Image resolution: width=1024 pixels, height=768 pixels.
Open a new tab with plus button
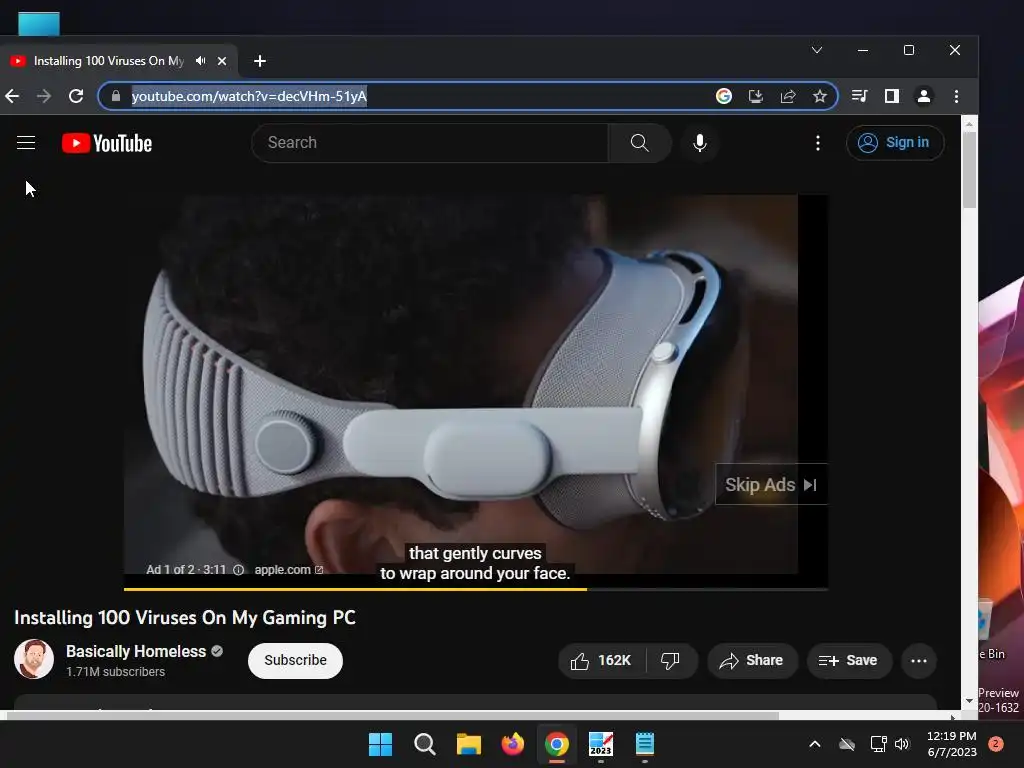[260, 61]
